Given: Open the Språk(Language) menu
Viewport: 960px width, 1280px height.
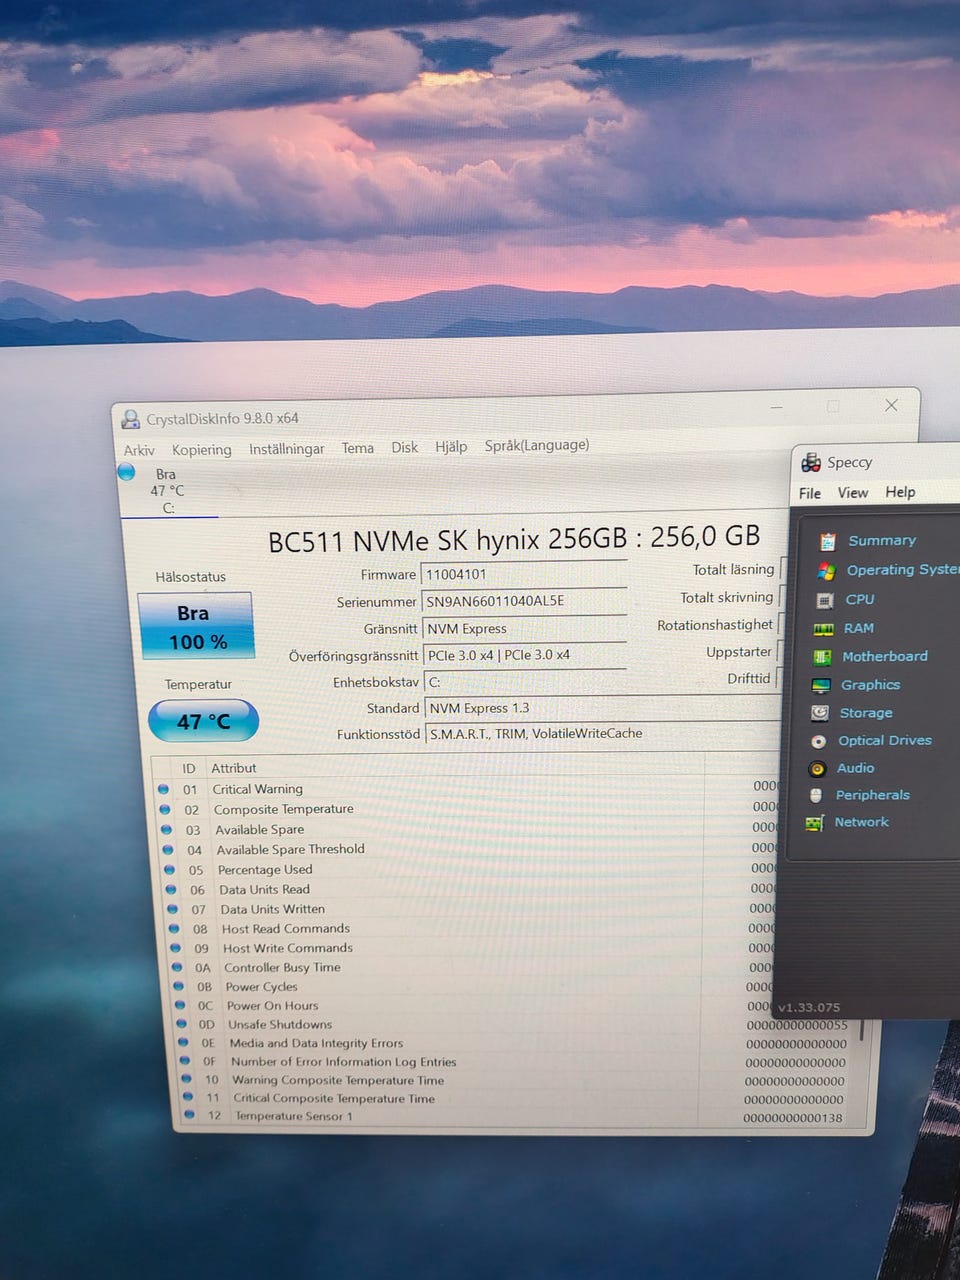Looking at the screenshot, I should (537, 445).
